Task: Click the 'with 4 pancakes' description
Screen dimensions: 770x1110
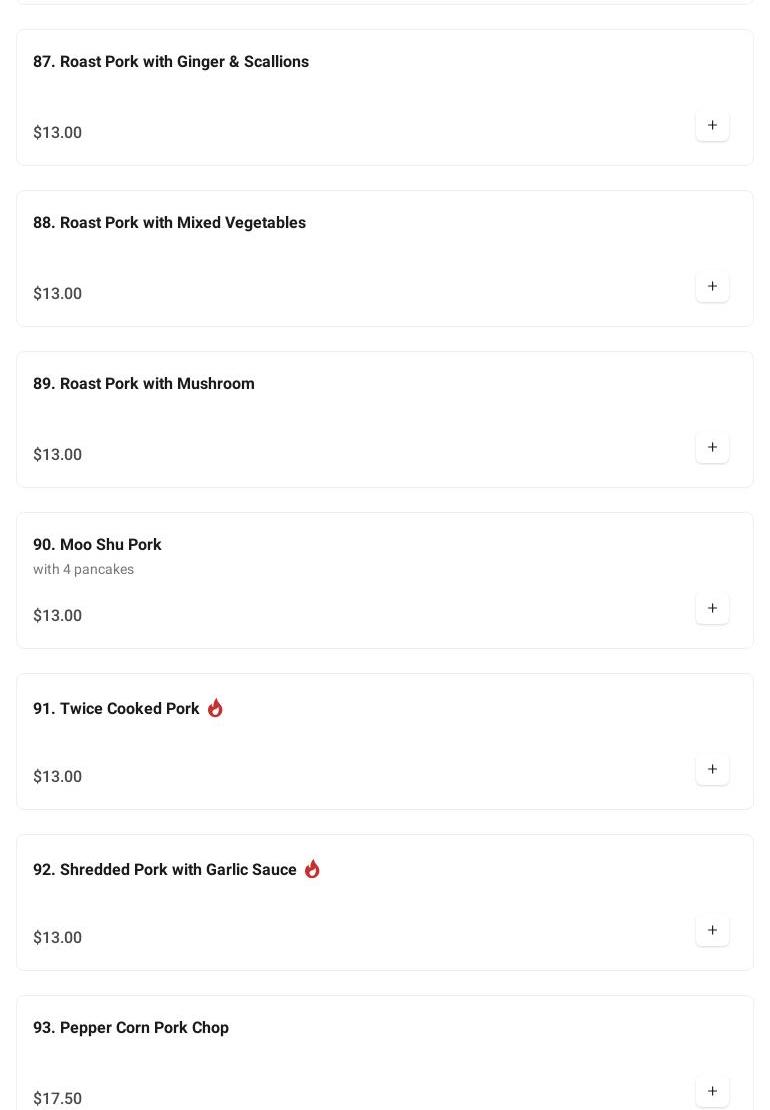Action: point(83,570)
